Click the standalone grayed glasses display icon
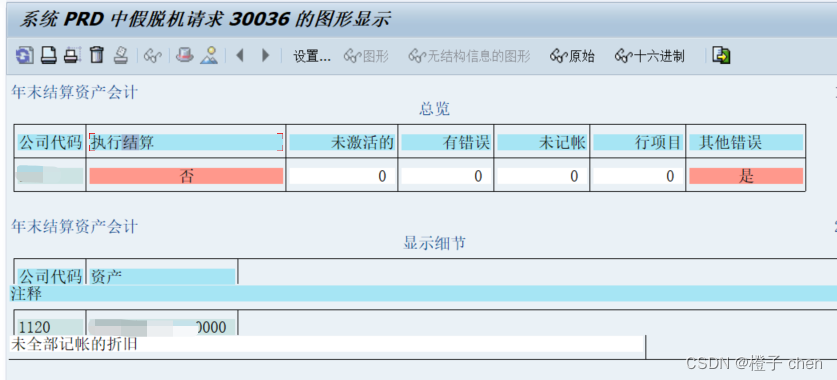 152,56
